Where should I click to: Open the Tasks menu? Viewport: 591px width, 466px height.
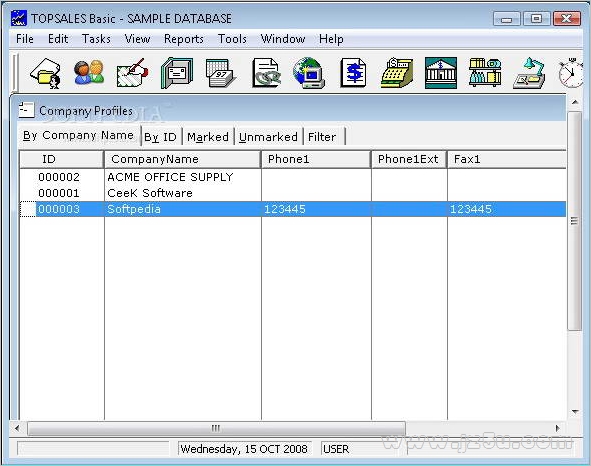96,39
